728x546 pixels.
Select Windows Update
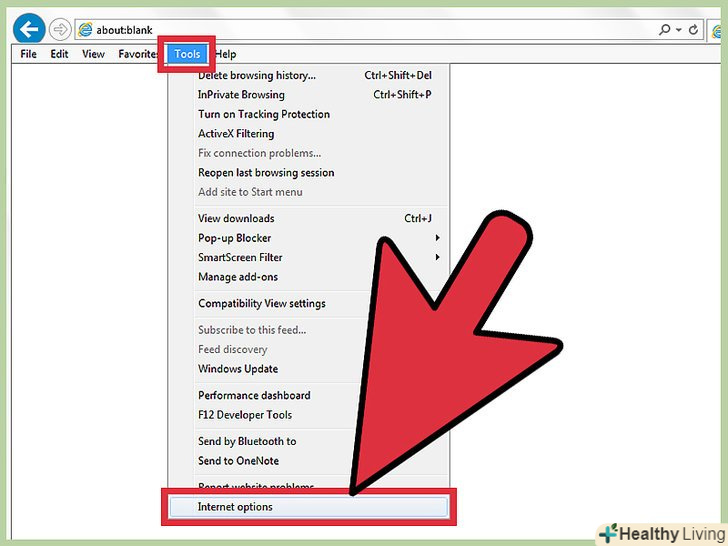(238, 369)
